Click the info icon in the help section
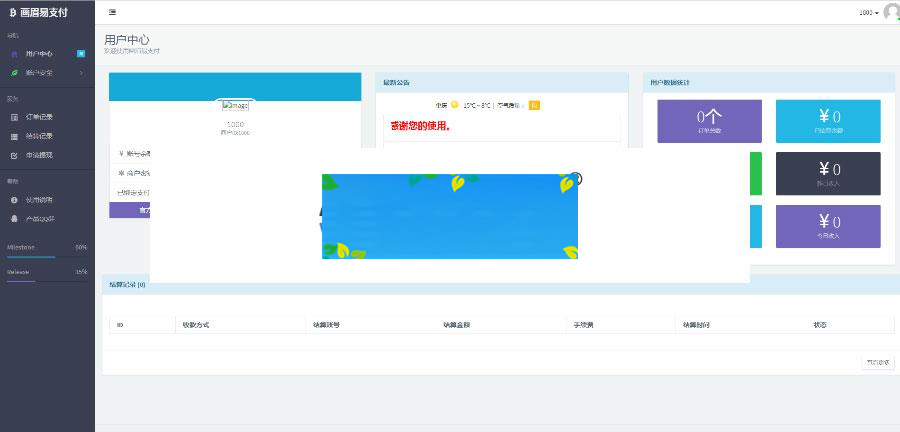The height and width of the screenshot is (432, 900). 14,200
